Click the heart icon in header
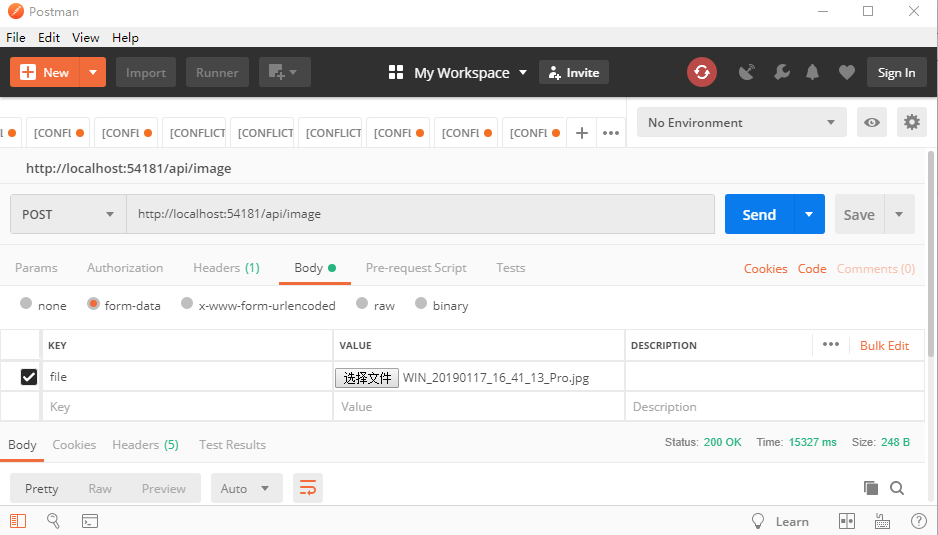The width and height of the screenshot is (938, 535). 846,72
